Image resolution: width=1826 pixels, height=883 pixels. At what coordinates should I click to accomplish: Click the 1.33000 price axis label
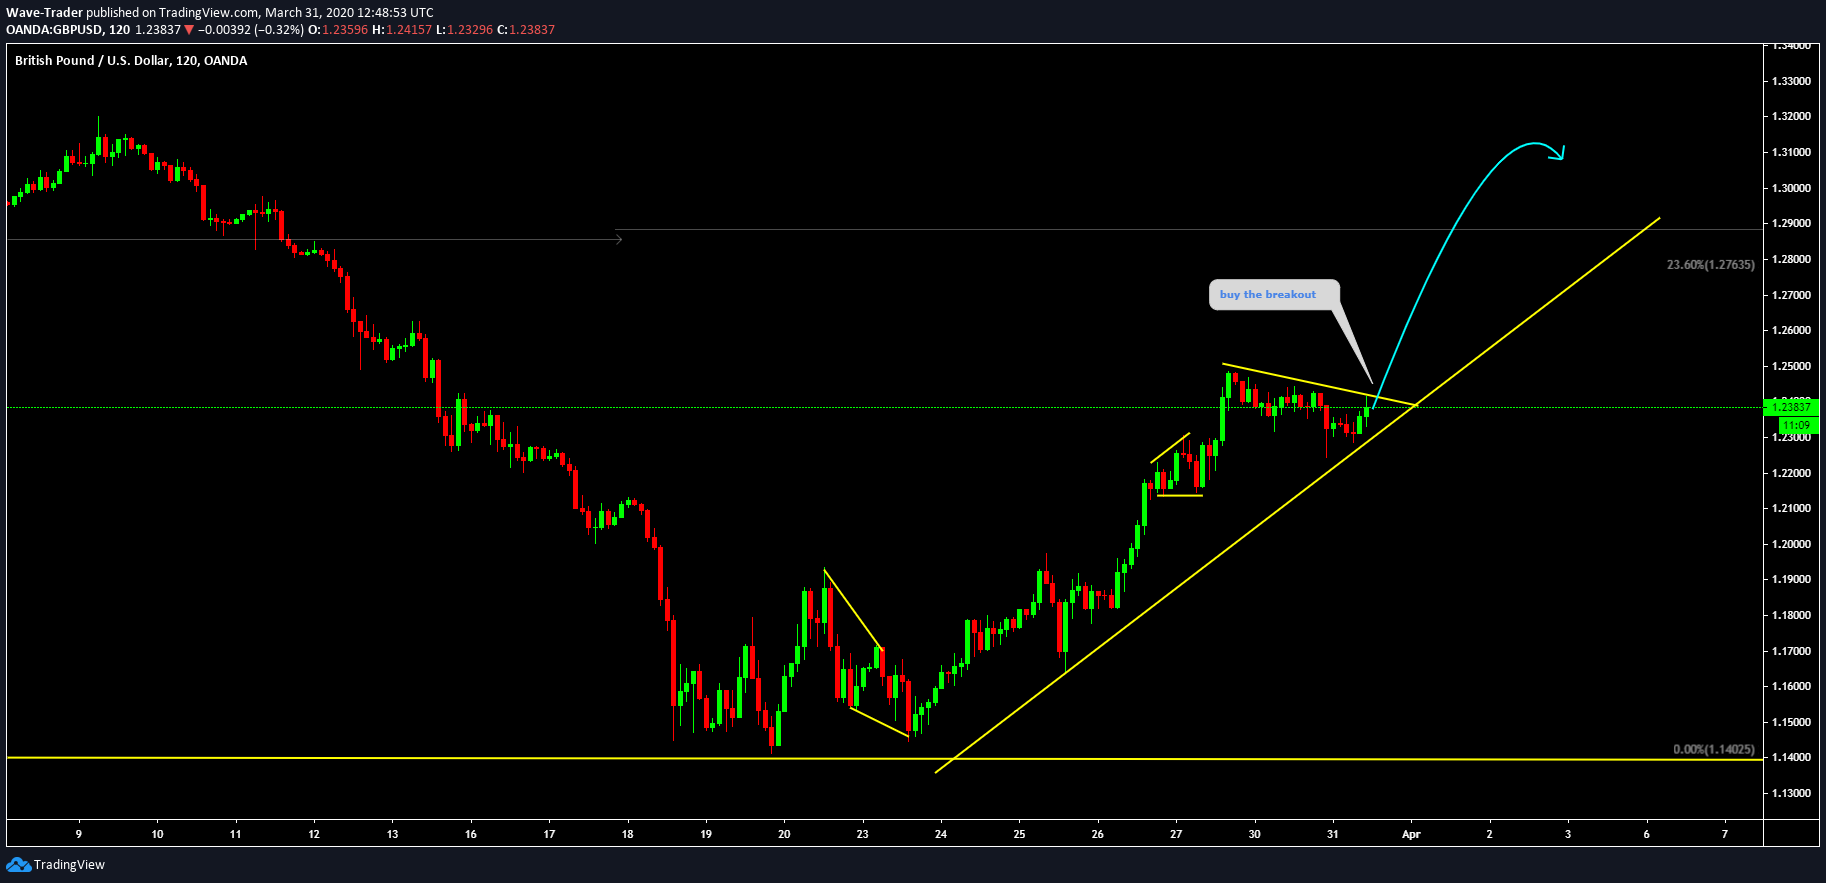tap(1791, 81)
